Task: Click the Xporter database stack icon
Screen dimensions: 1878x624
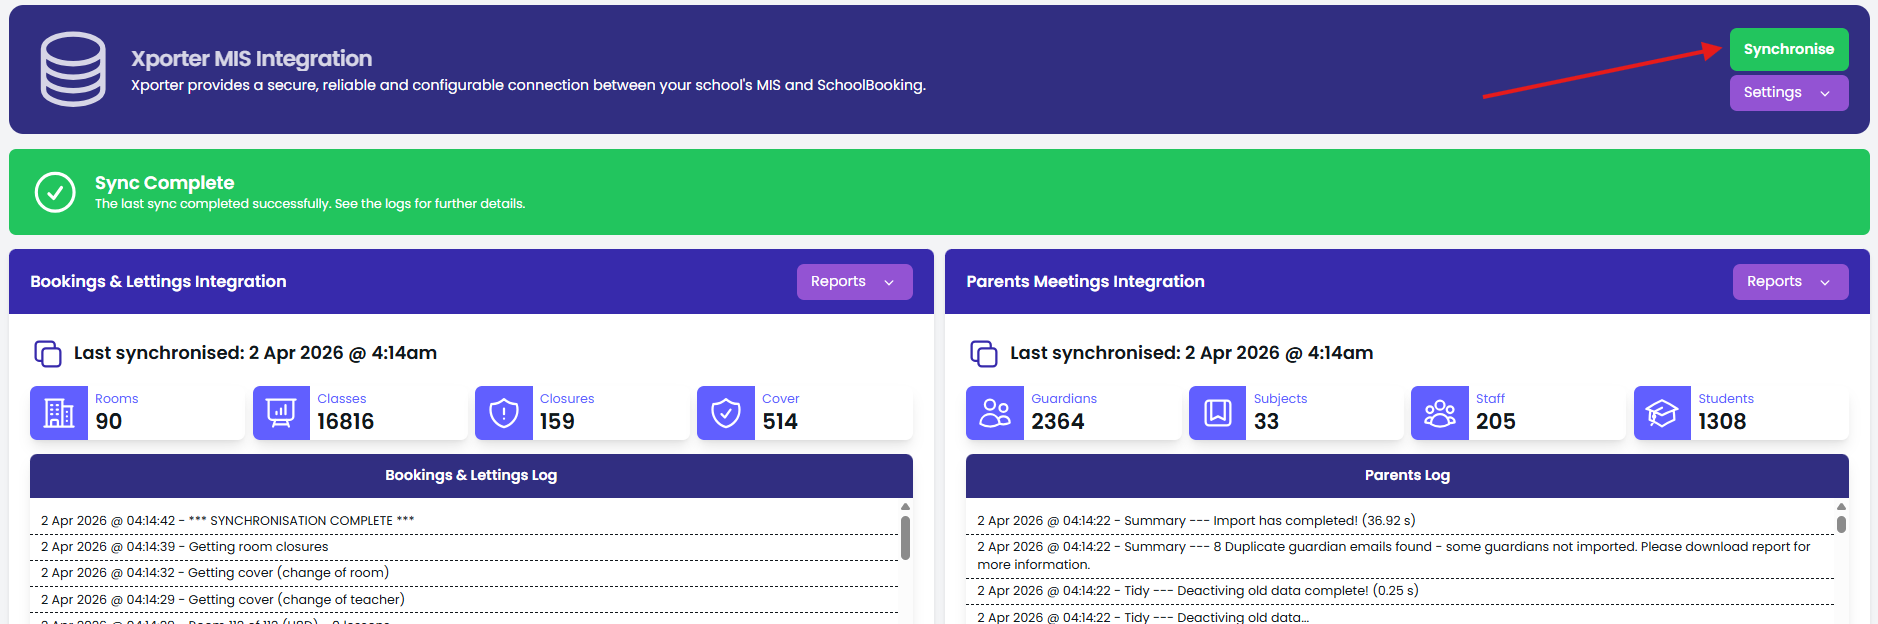Action: tap(73, 69)
